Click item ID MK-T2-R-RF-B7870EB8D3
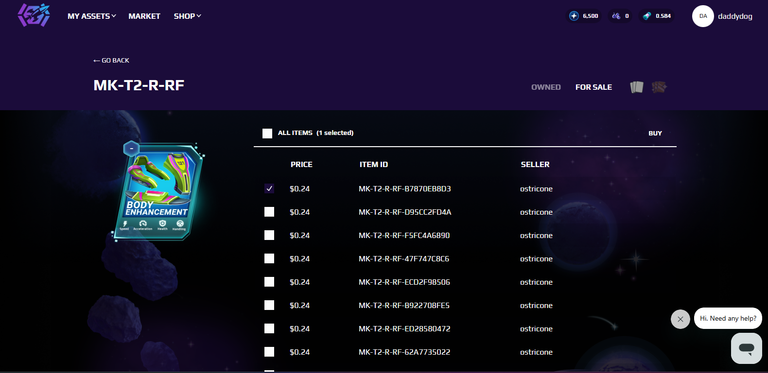This screenshot has width=768, height=373. [x=405, y=188]
